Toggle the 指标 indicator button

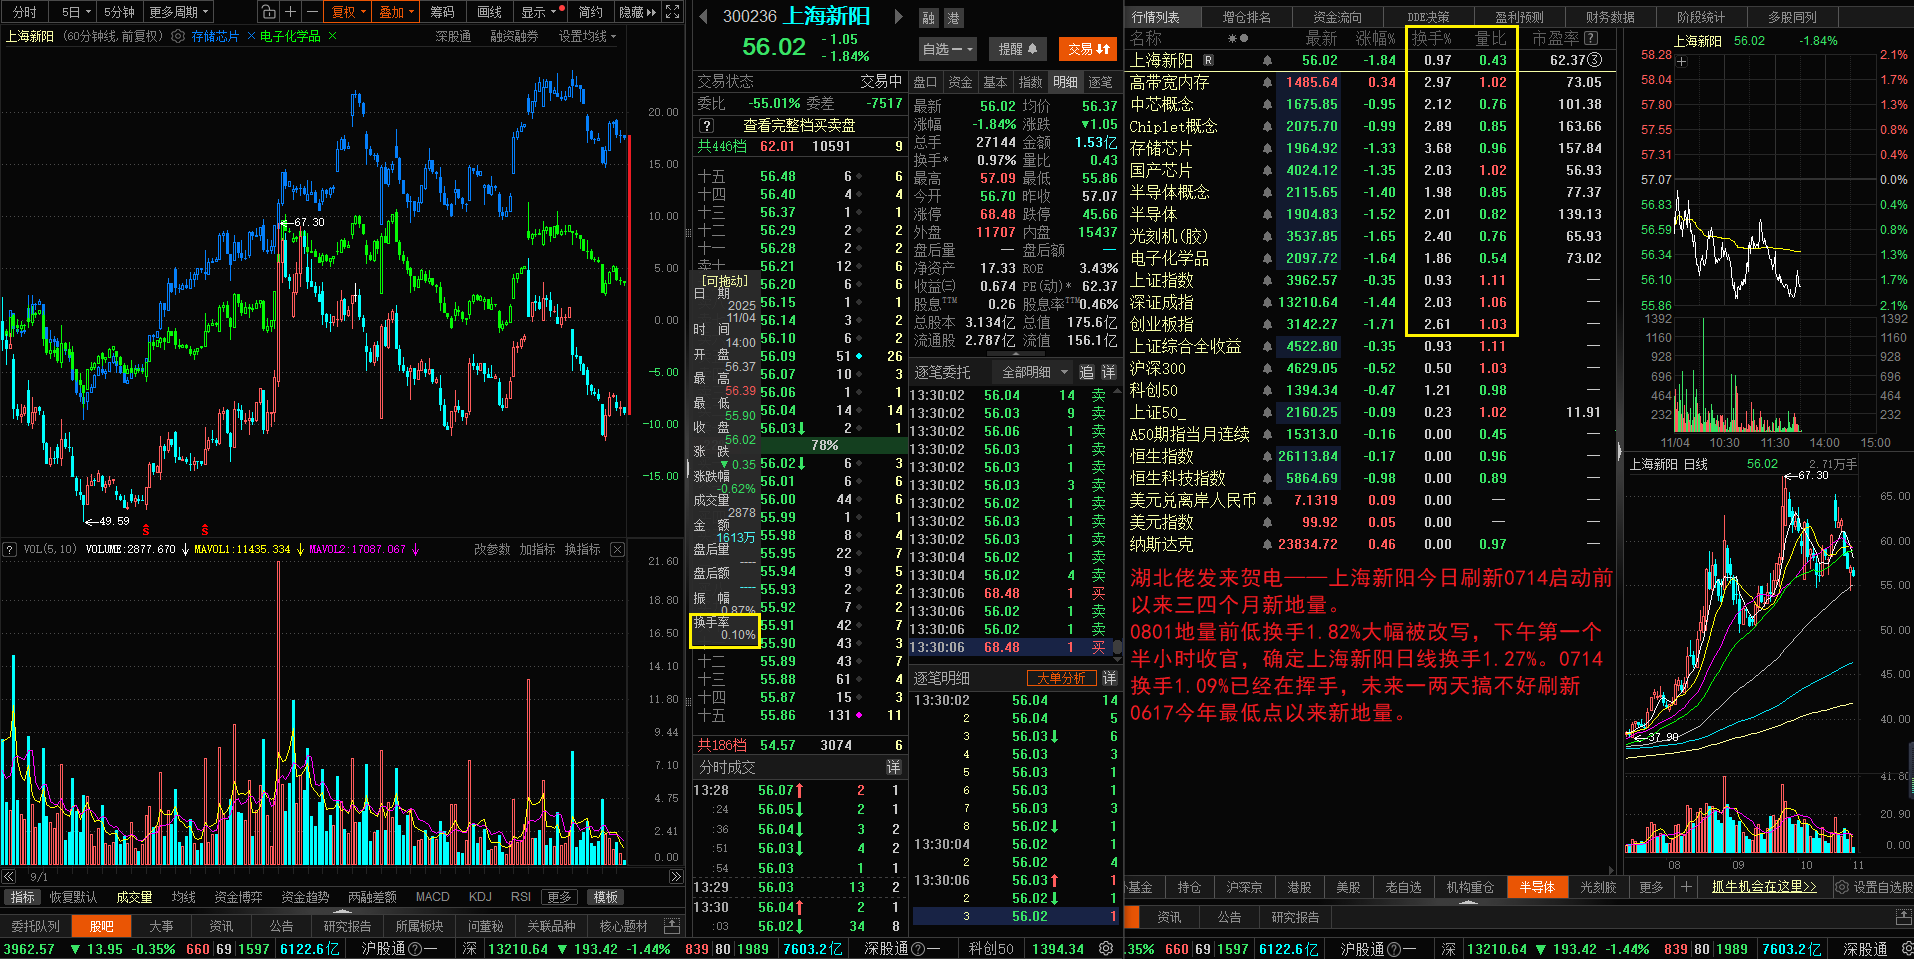point(22,897)
